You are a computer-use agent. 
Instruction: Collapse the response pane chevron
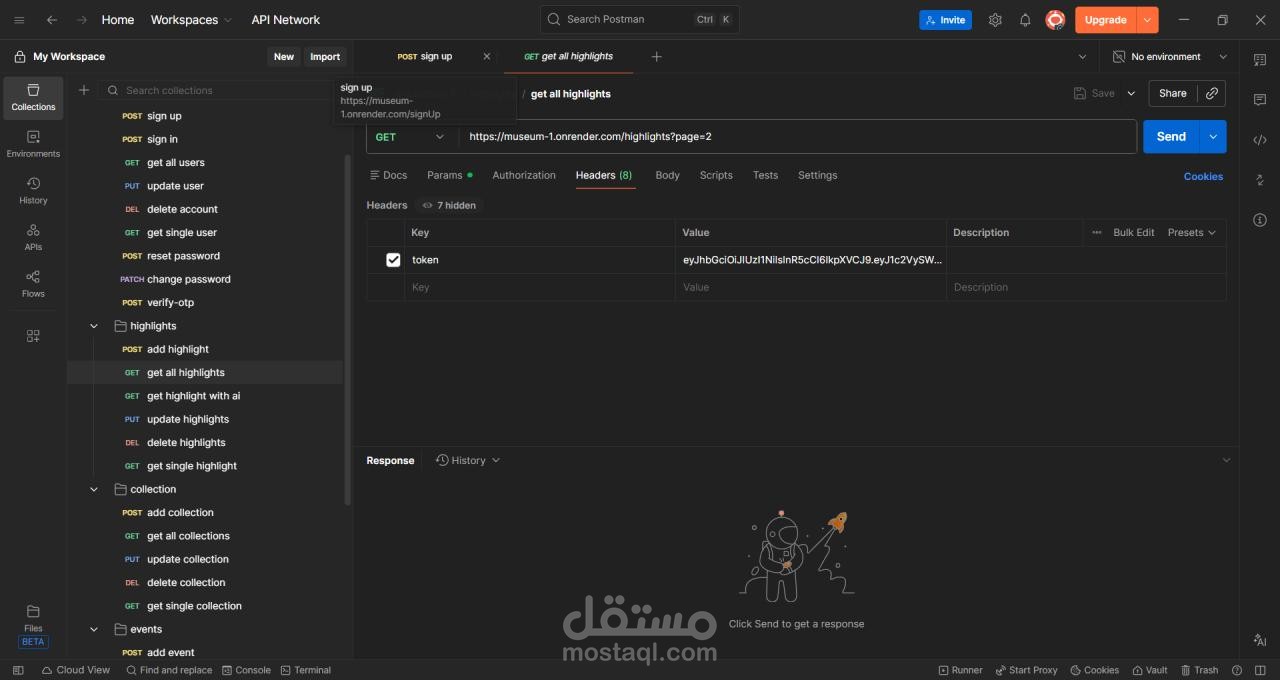pyautogui.click(x=1226, y=460)
